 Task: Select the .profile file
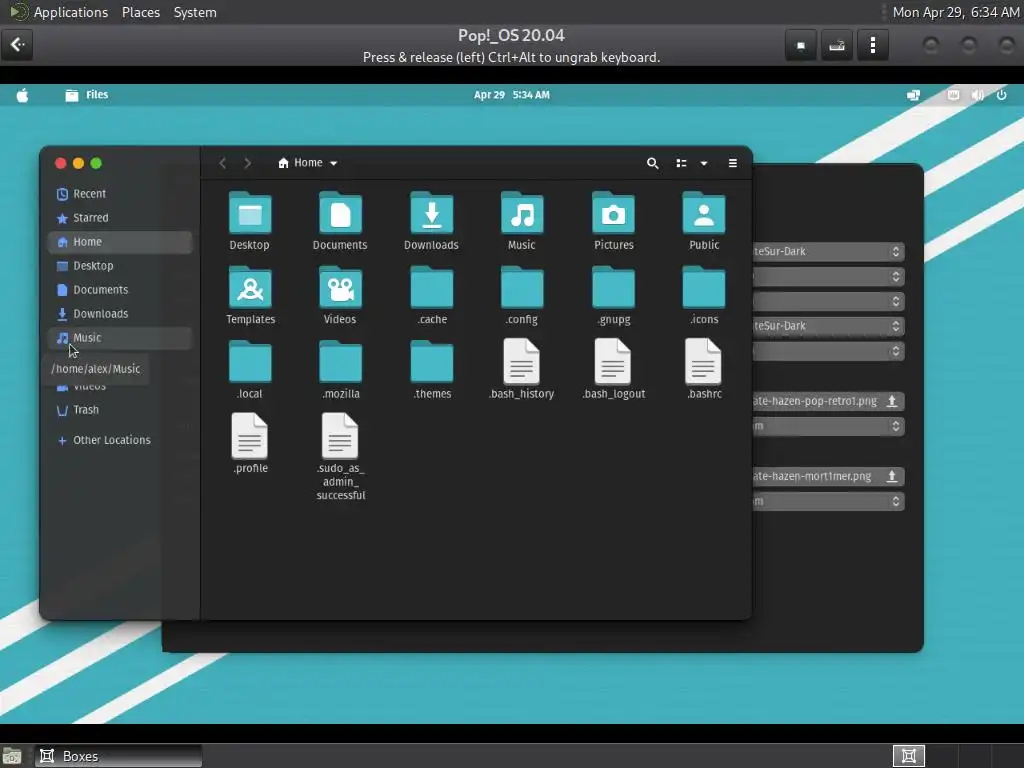click(249, 436)
